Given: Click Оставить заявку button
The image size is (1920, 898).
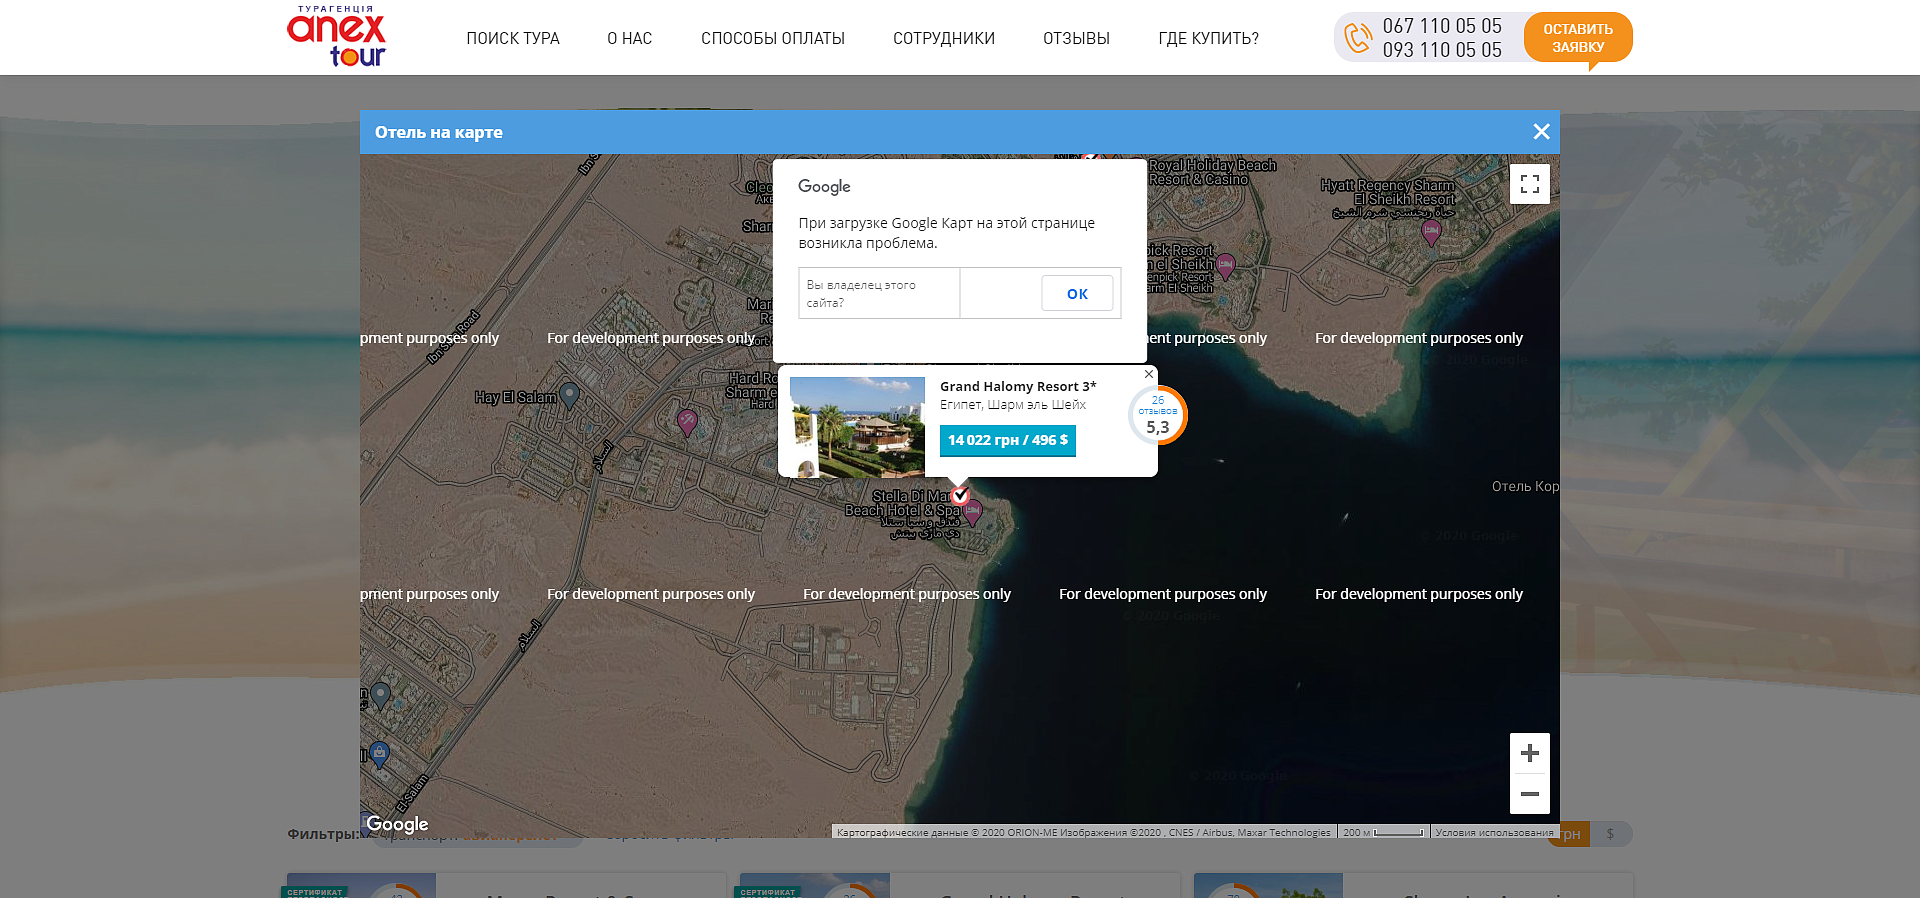Looking at the screenshot, I should [1578, 38].
